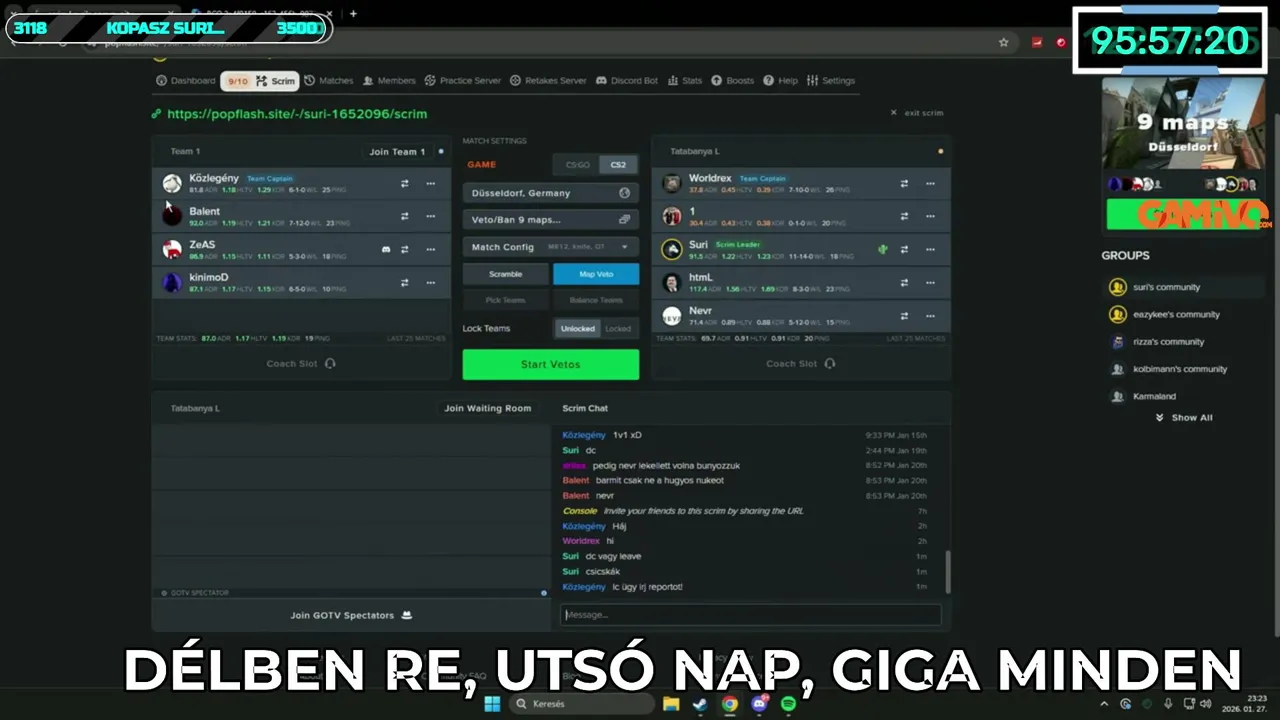Open the Match Config dropdown

(551, 247)
